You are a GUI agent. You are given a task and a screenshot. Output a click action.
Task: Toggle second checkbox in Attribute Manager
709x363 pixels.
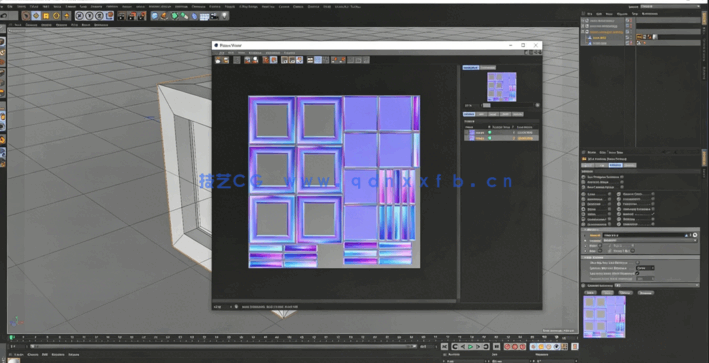point(622,182)
